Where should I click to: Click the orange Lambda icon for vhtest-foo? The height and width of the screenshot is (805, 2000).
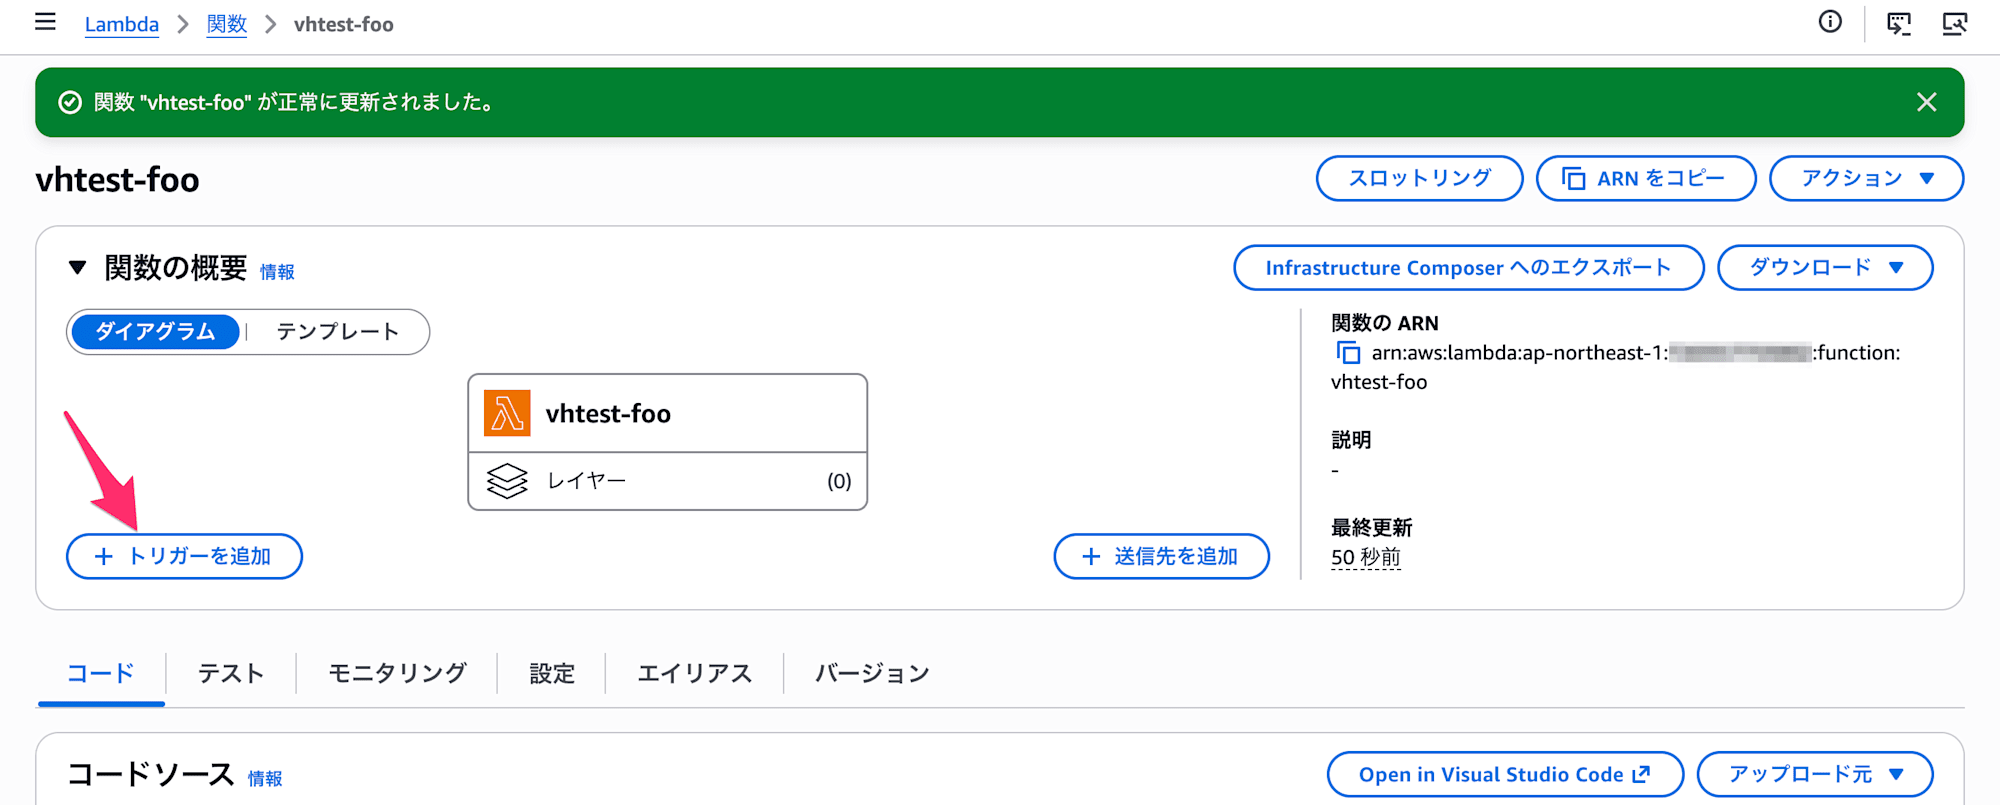coord(507,413)
